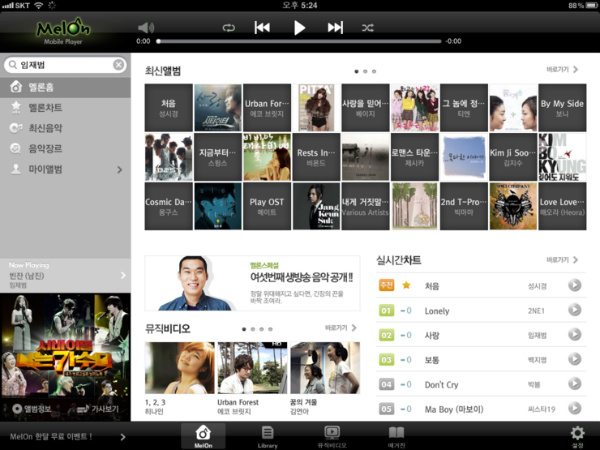Open 가사보기 to view lyrics

(98, 409)
